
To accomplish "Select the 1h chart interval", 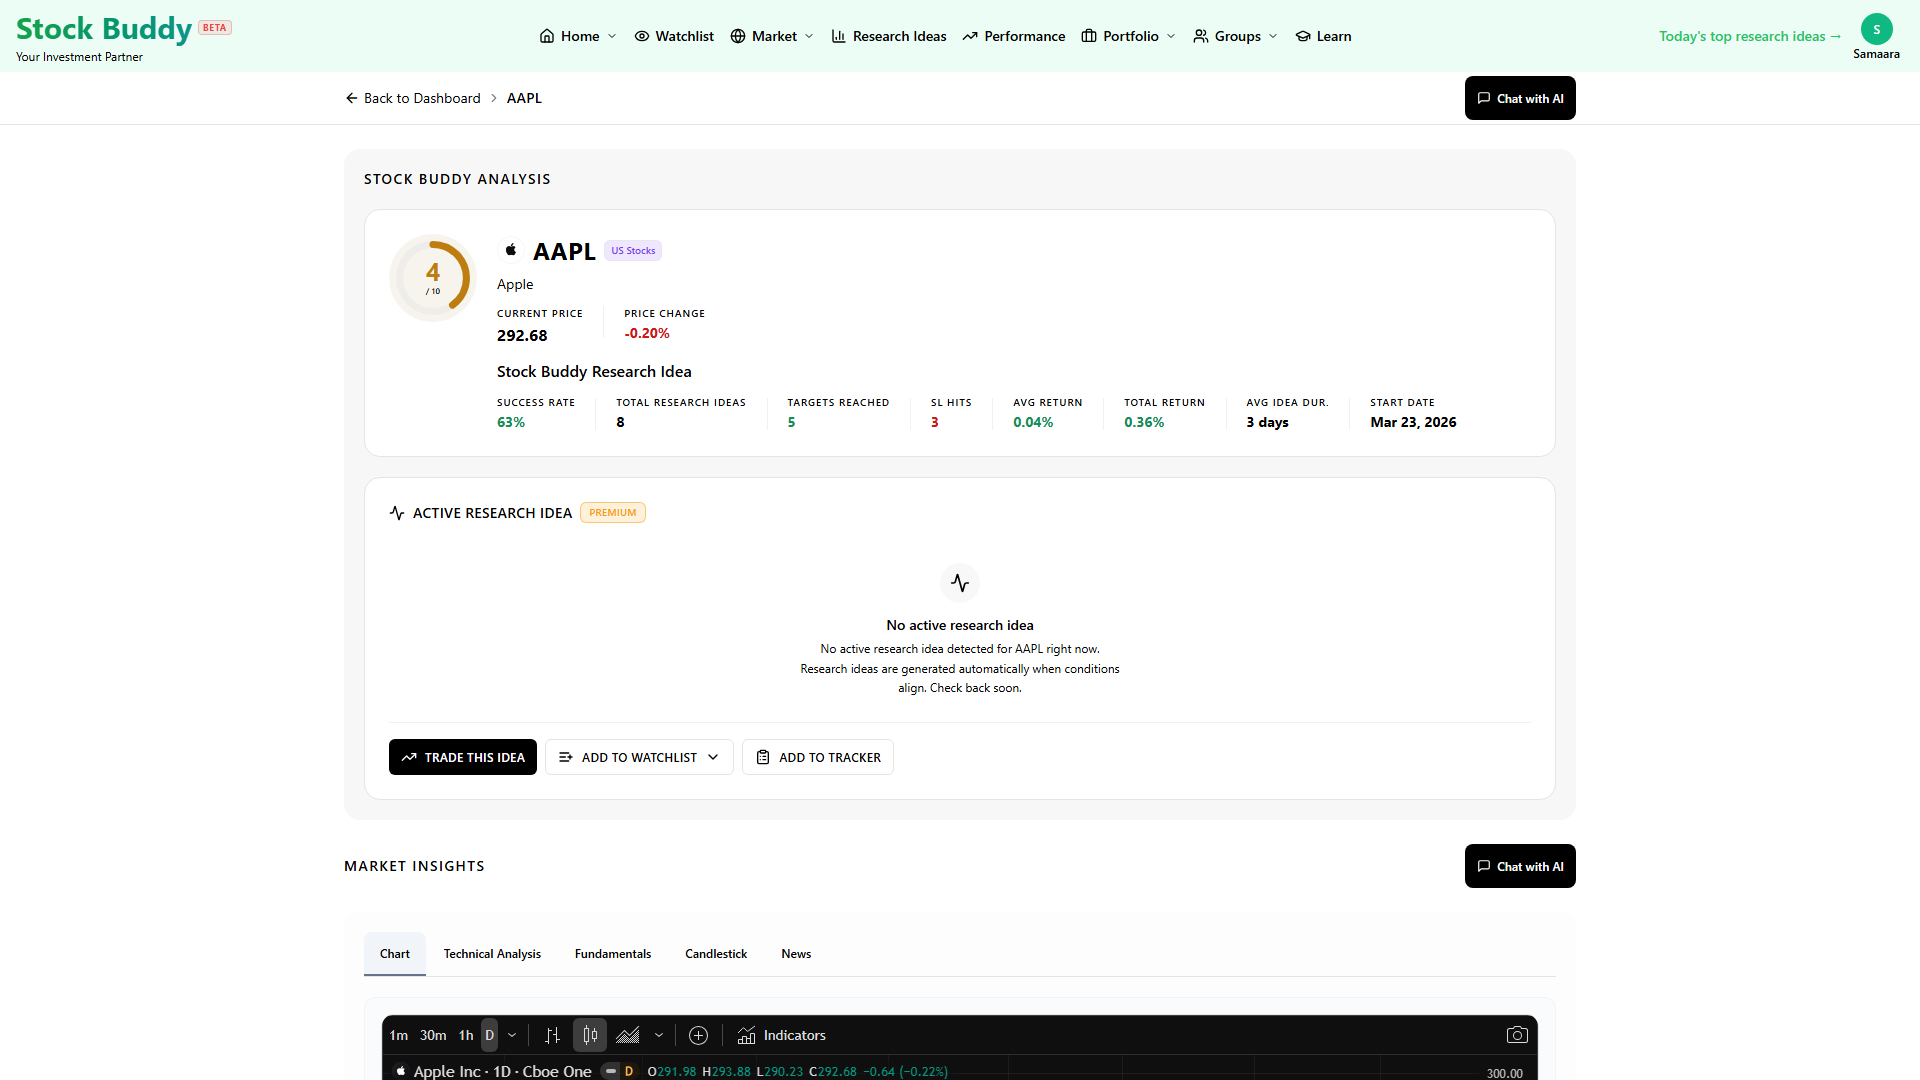I will coord(466,1035).
